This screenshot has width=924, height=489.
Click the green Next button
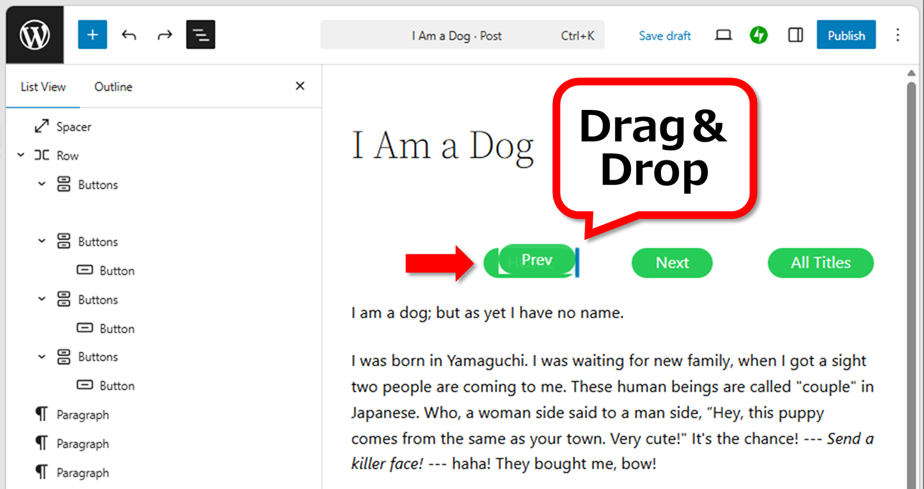[x=672, y=263]
